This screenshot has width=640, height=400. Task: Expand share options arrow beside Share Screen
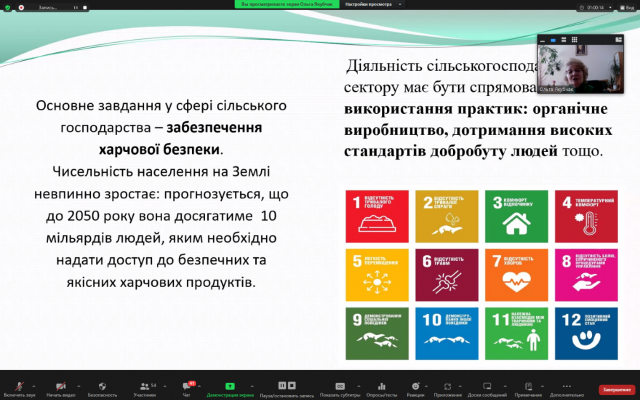pyautogui.click(x=252, y=386)
